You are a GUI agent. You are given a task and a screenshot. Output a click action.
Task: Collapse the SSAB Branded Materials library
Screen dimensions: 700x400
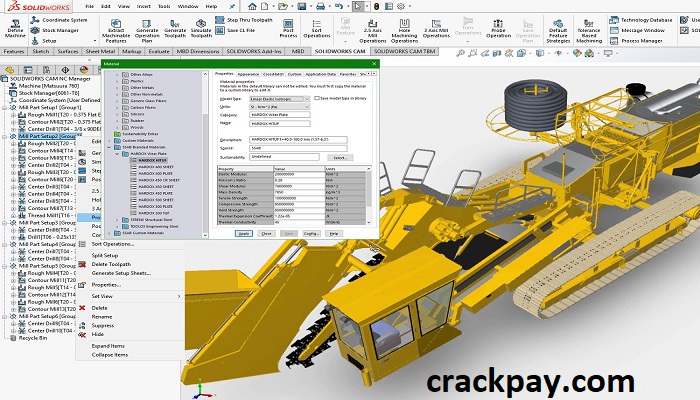point(109,147)
